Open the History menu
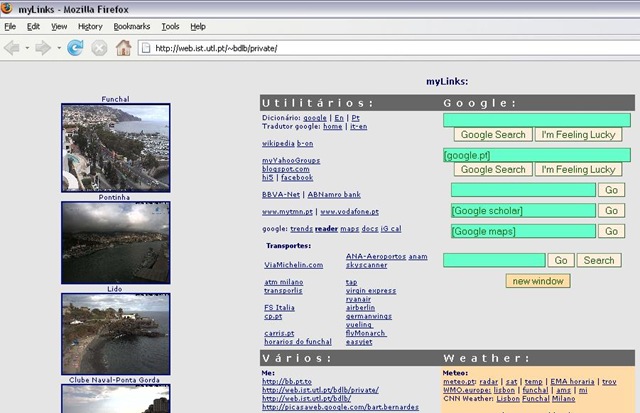Screen dimensions: 640x413 click(x=90, y=27)
